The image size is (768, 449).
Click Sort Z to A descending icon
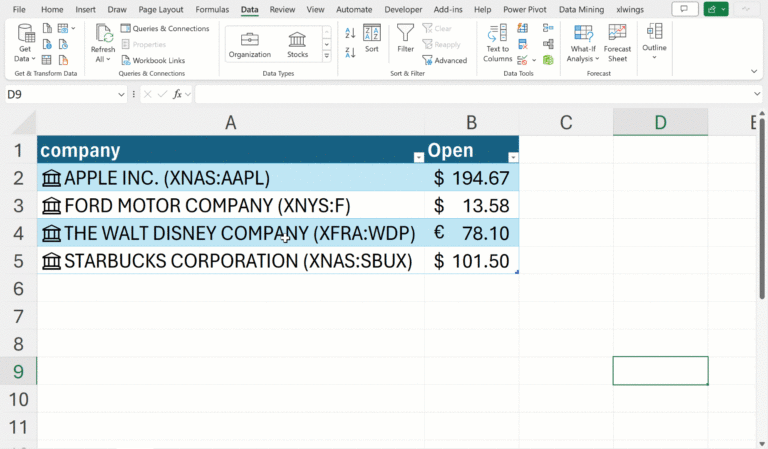pos(350,54)
